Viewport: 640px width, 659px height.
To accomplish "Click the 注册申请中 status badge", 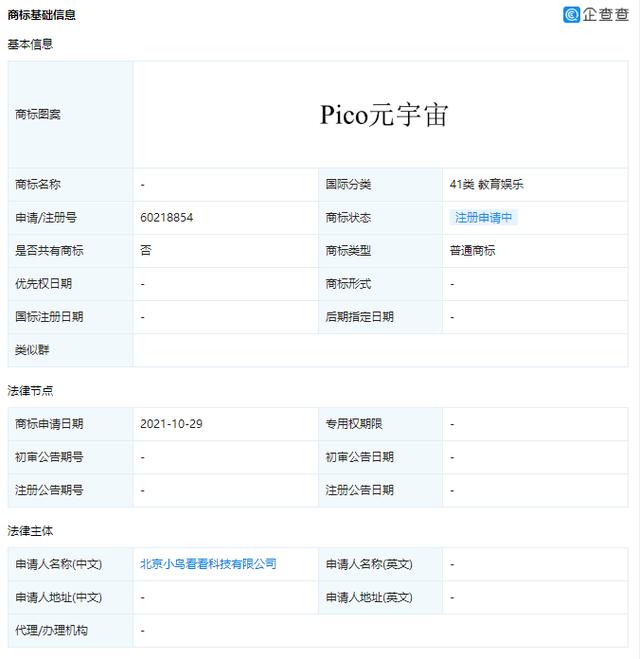I will (x=484, y=217).
